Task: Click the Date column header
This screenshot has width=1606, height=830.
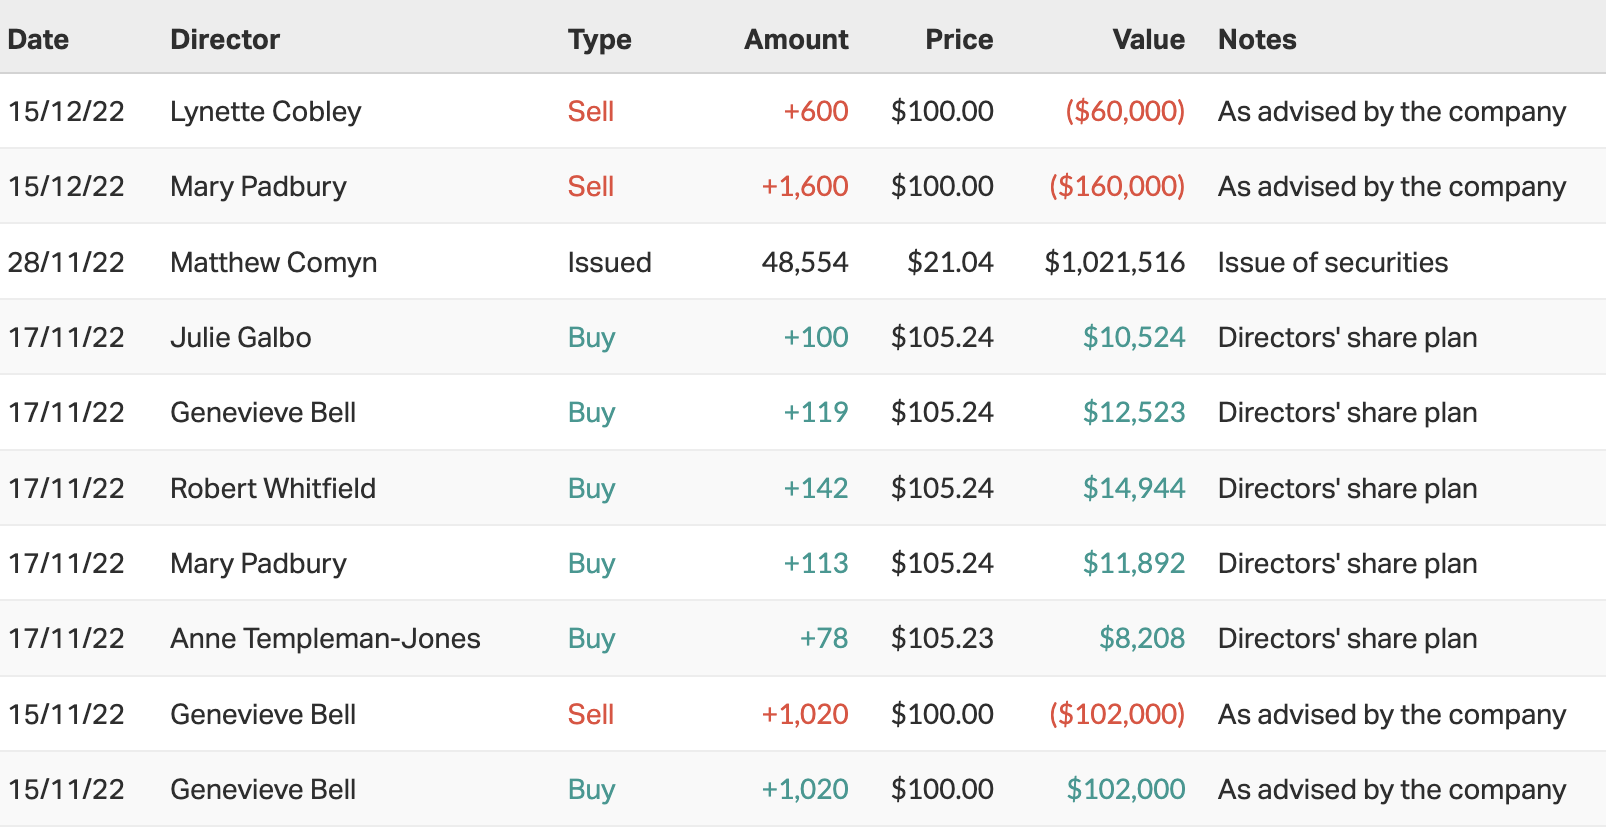Action: pyautogui.click(x=39, y=40)
